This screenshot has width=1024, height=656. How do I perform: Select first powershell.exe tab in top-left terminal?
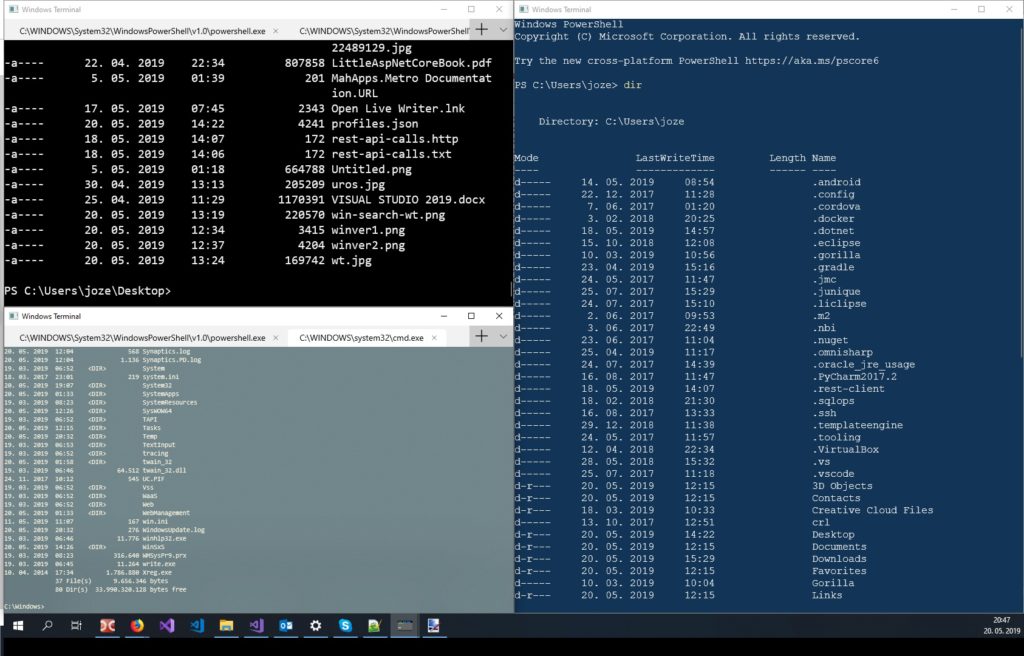142,31
